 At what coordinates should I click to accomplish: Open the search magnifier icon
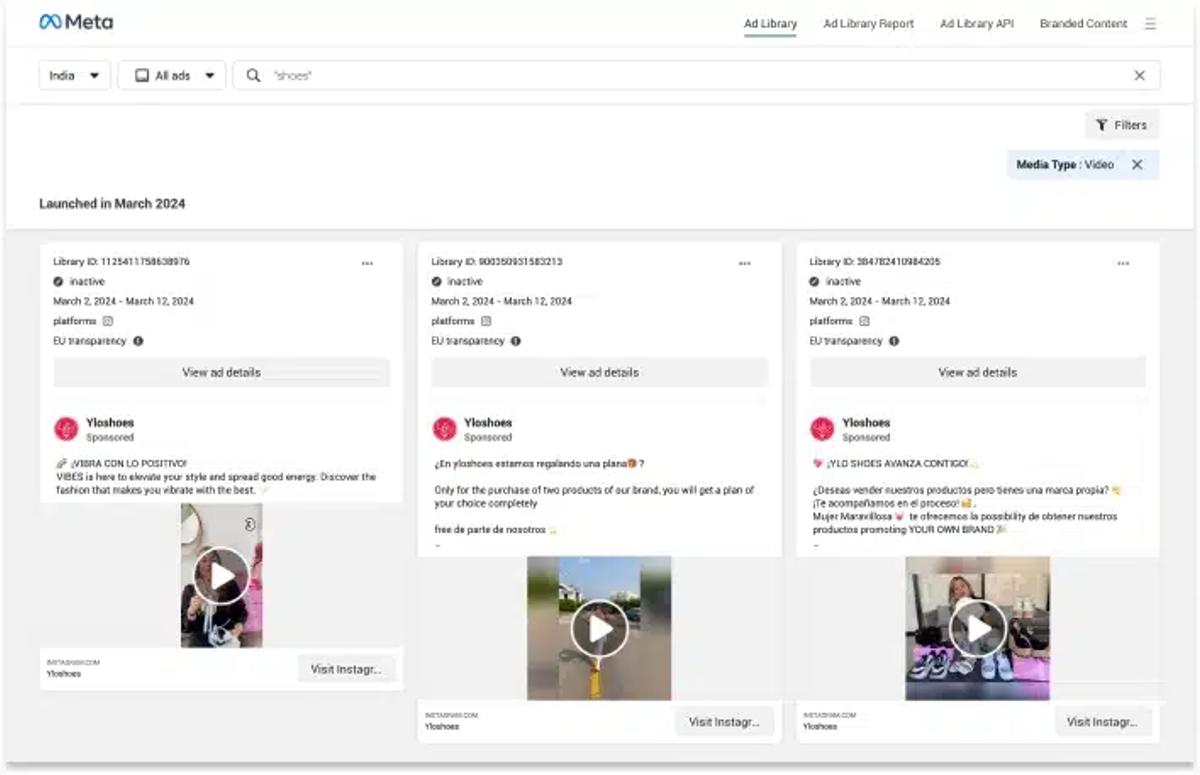[253, 74]
